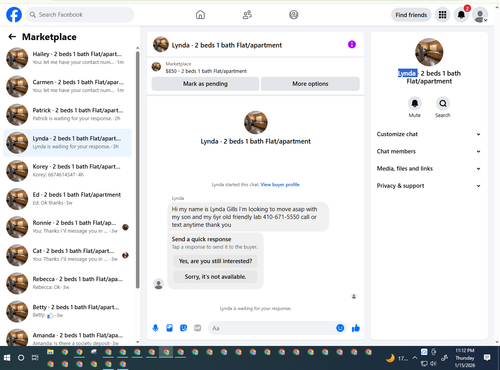Click listing thumbnail in right info panel
500x370 pixels.
429,52
